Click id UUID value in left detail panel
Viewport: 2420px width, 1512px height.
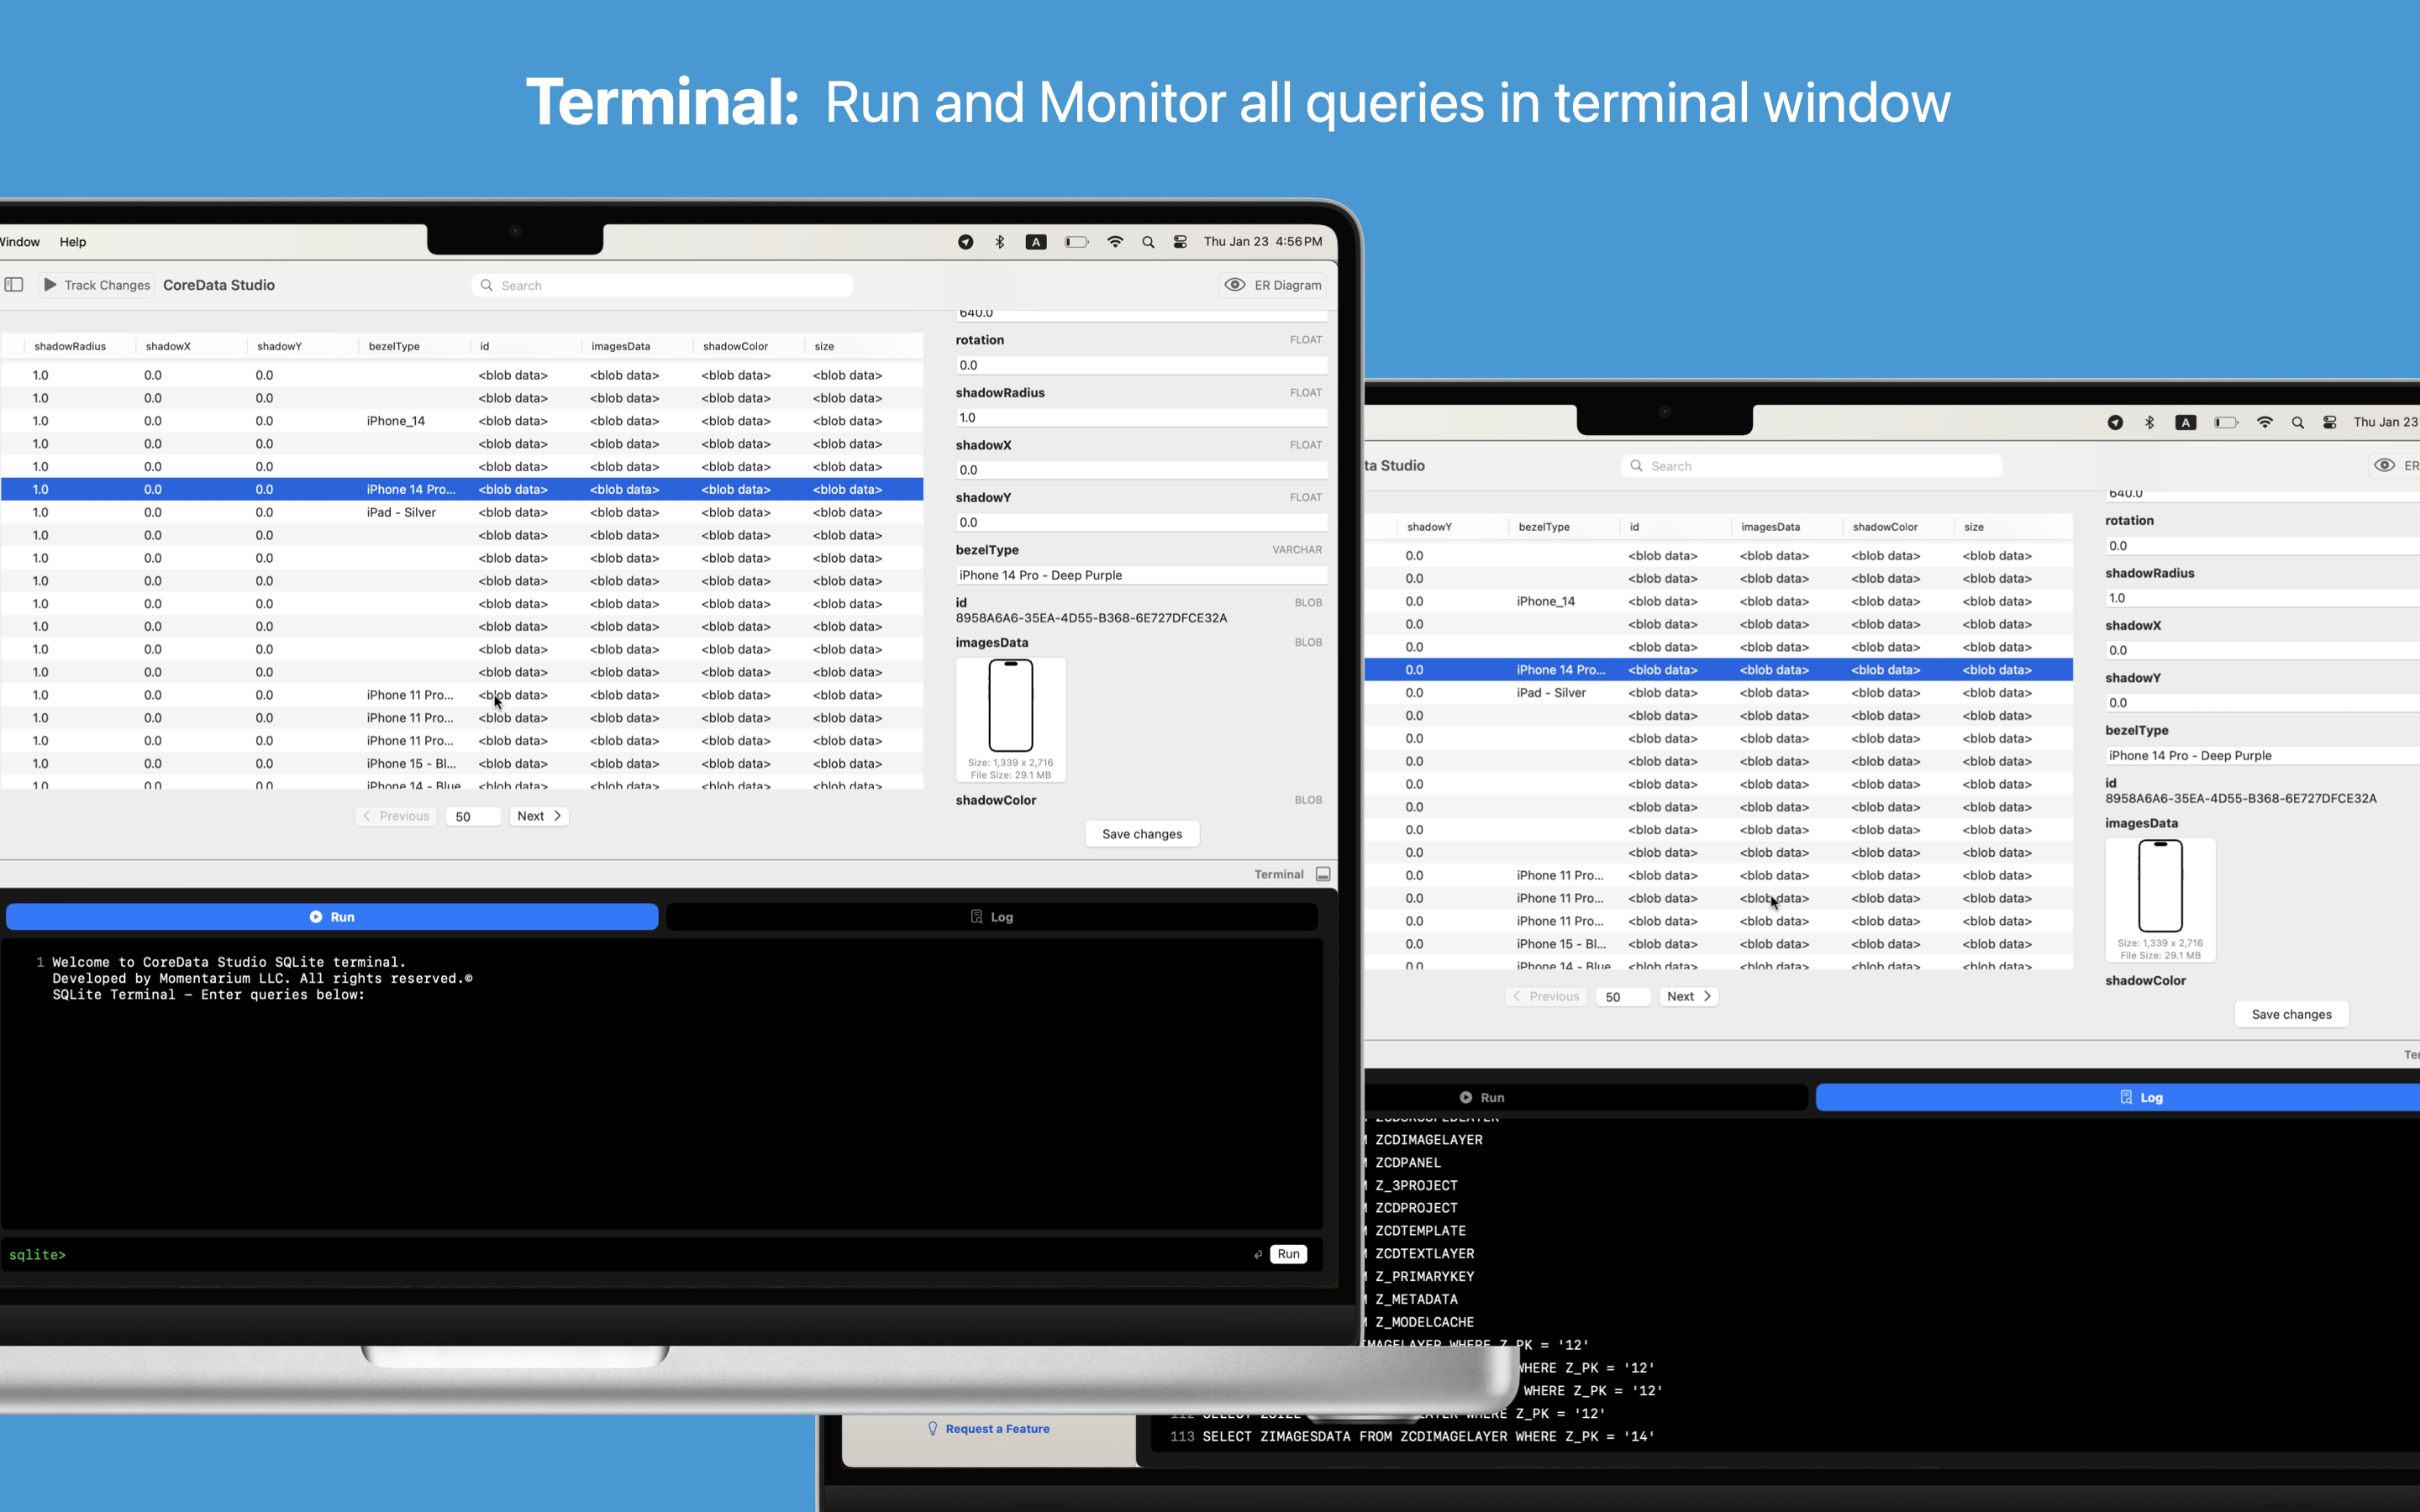(x=1091, y=618)
